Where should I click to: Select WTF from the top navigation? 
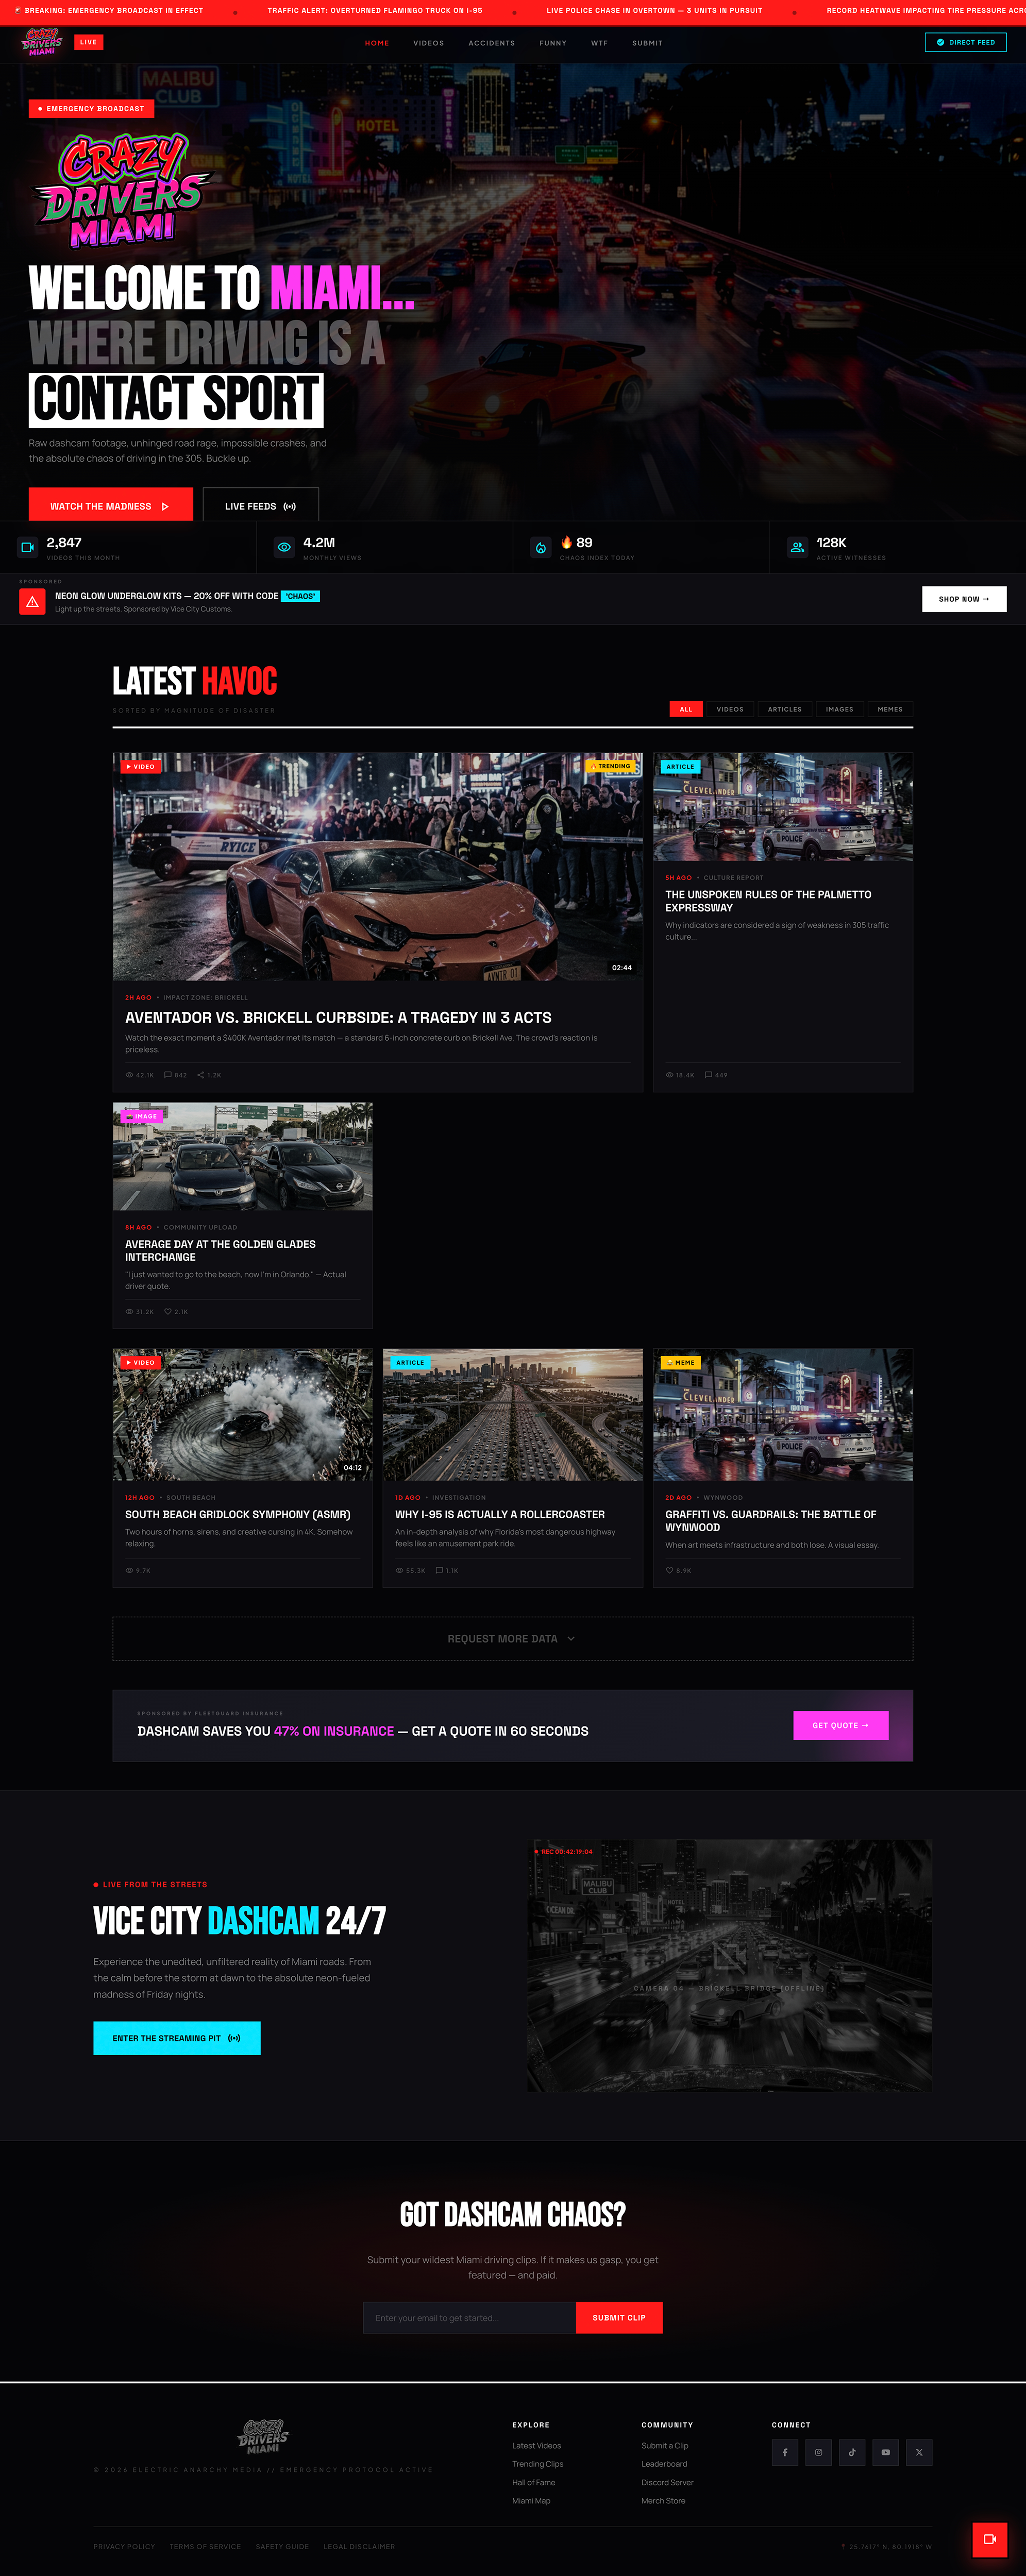[x=599, y=43]
